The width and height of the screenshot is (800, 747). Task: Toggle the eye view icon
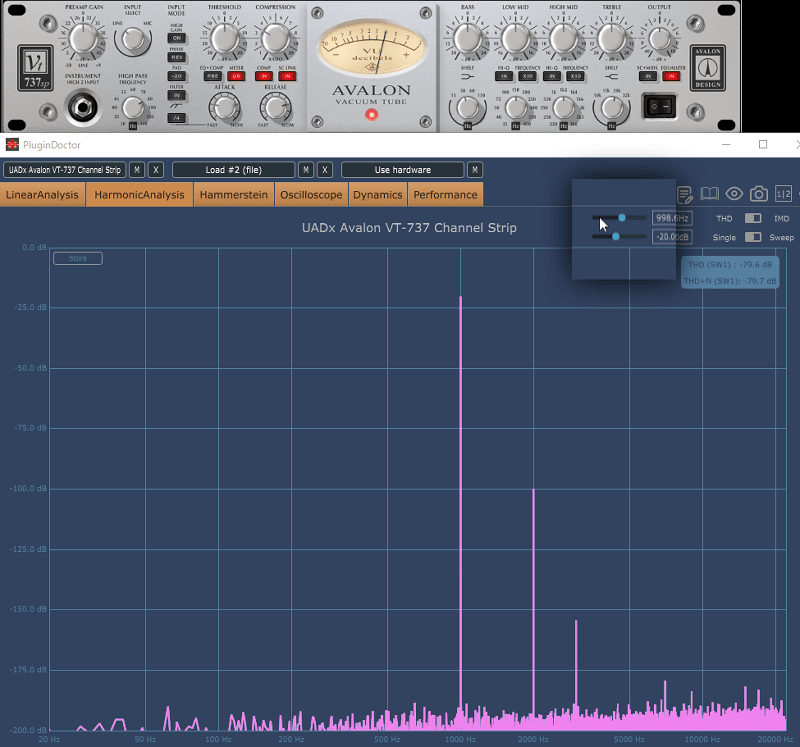point(734,194)
